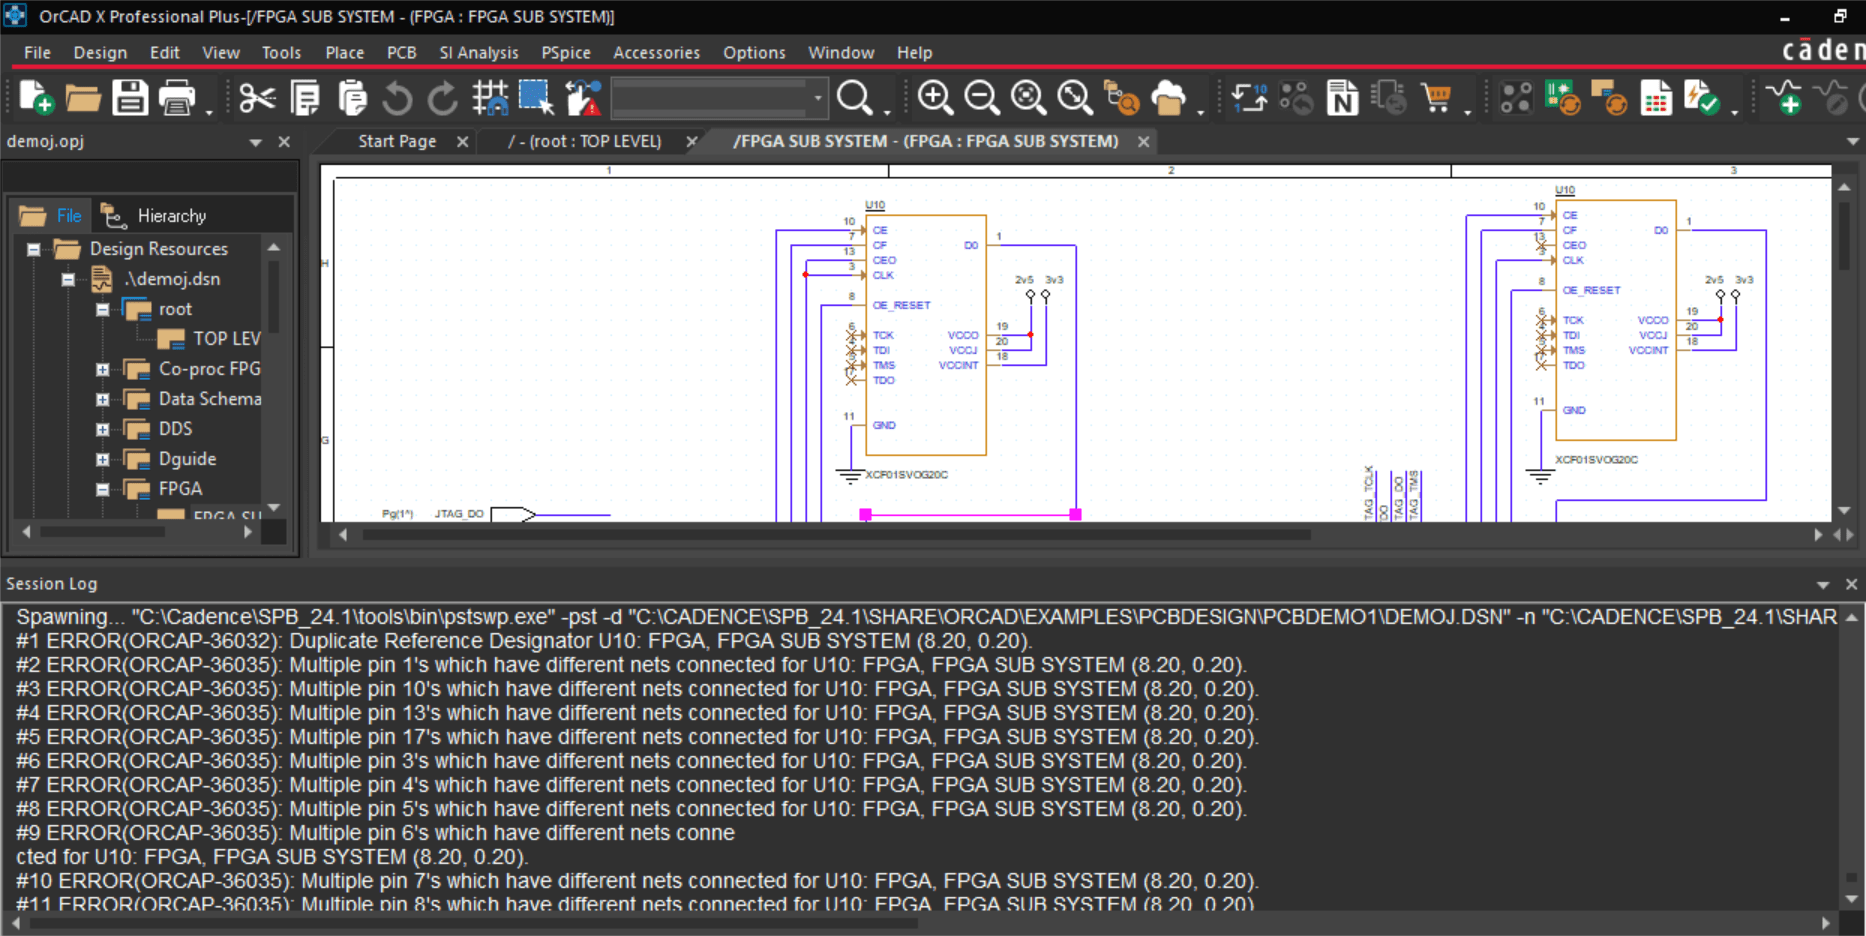Viewport: 1866px width, 936px height.
Task: Collapse the FPGA folder
Action: pyautogui.click(x=102, y=489)
